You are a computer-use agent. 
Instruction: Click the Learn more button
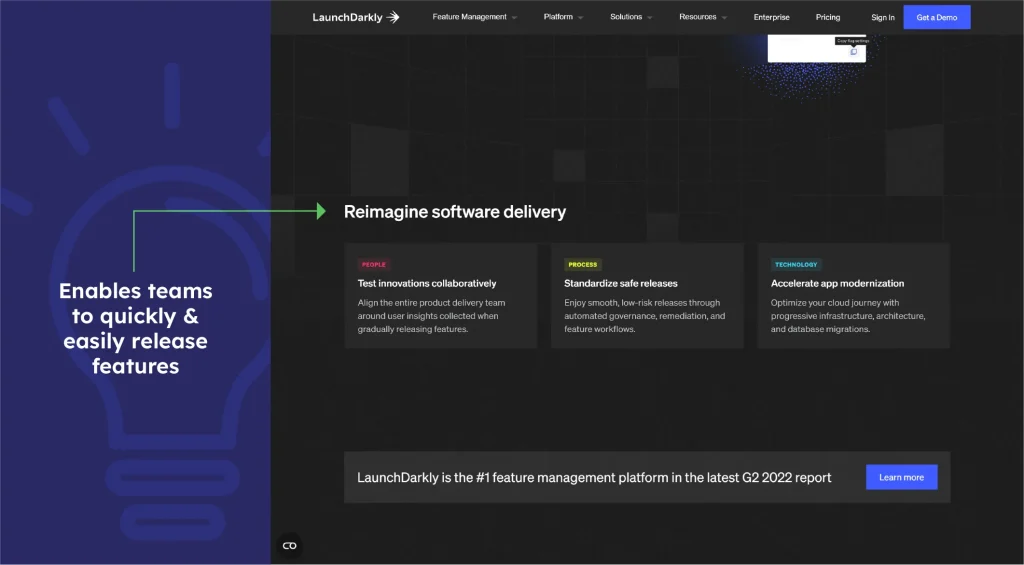(901, 477)
